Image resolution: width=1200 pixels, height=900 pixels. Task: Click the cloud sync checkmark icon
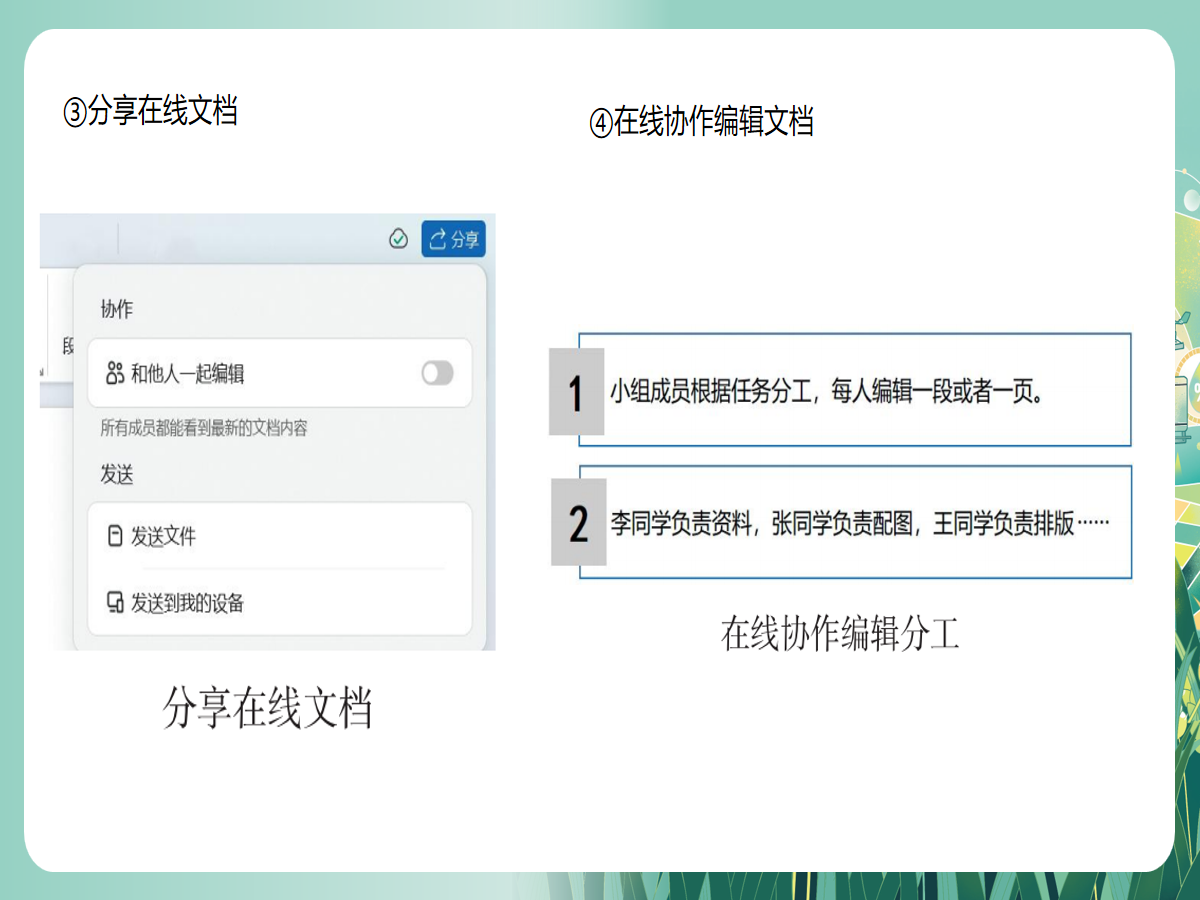[398, 239]
